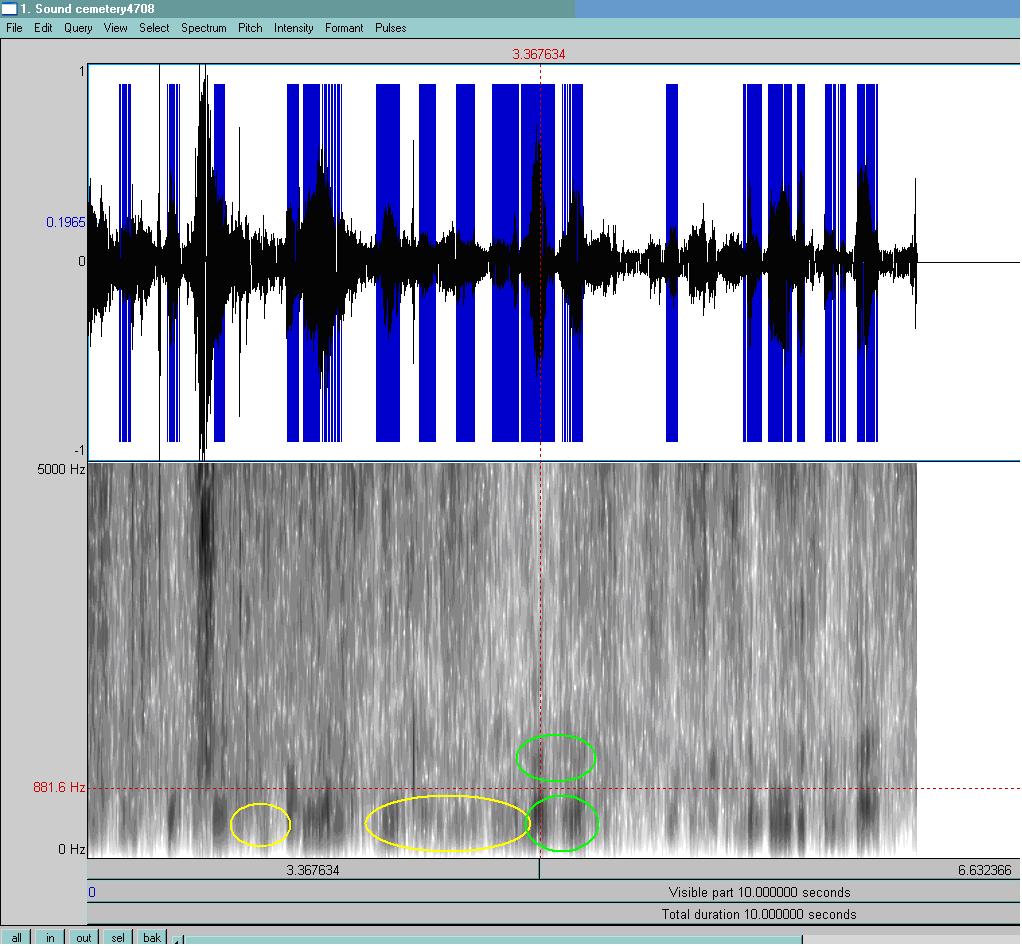The image size is (1022, 946).
Task: Open the Edit menu
Action: pos(43,28)
